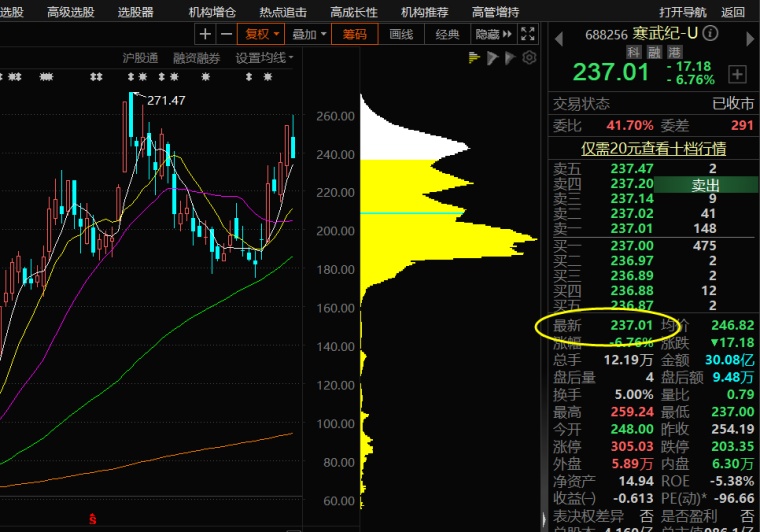Image resolution: width=760 pixels, height=532 pixels.
Task: Open the stock info icon beside 寒武纪-U
Action: point(711,34)
